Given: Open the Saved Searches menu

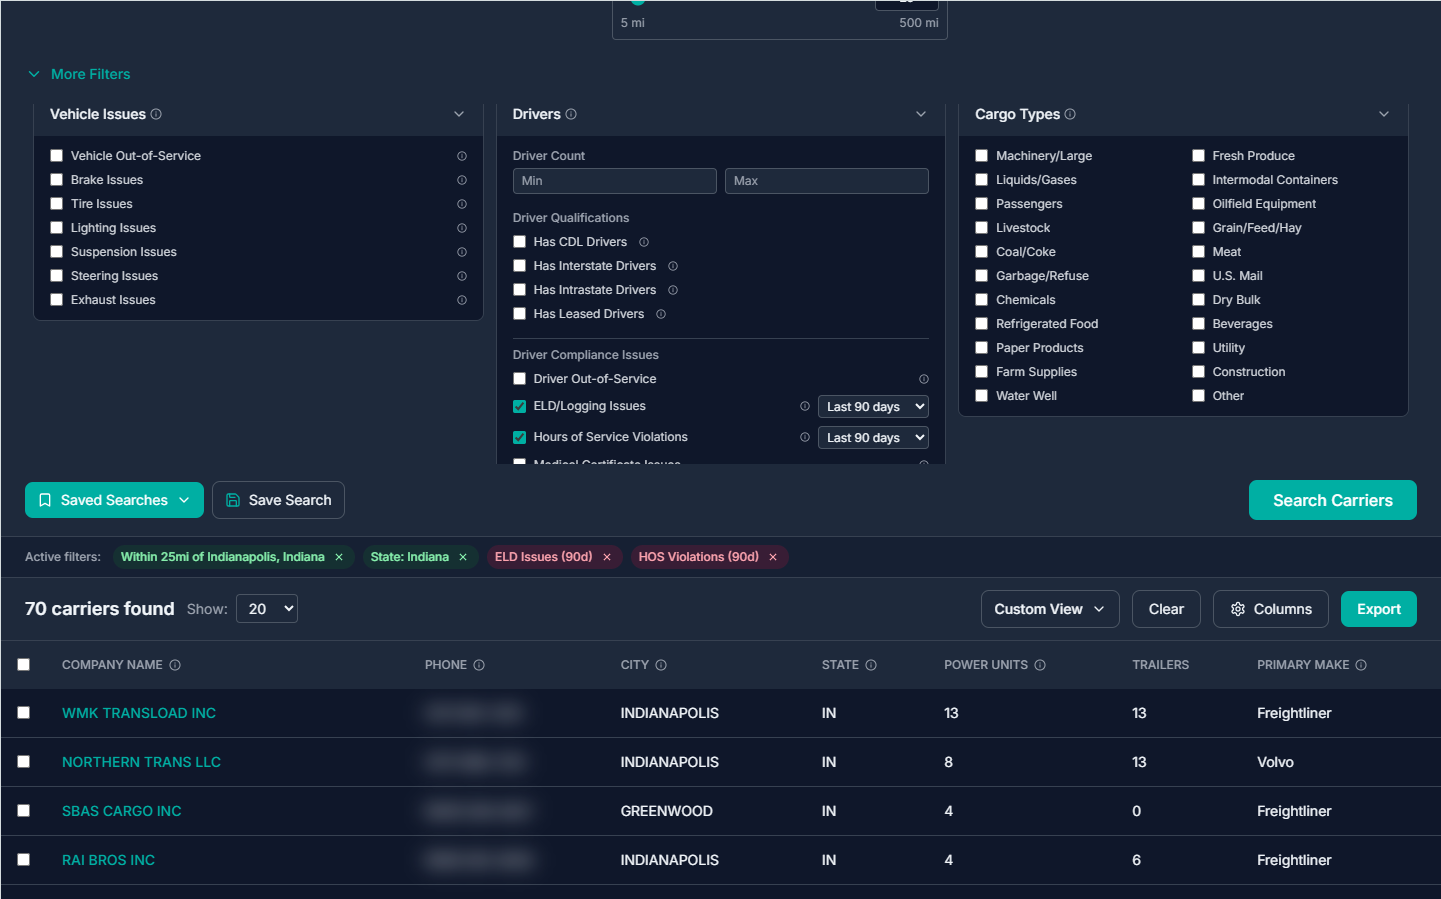Looking at the screenshot, I should click(114, 500).
